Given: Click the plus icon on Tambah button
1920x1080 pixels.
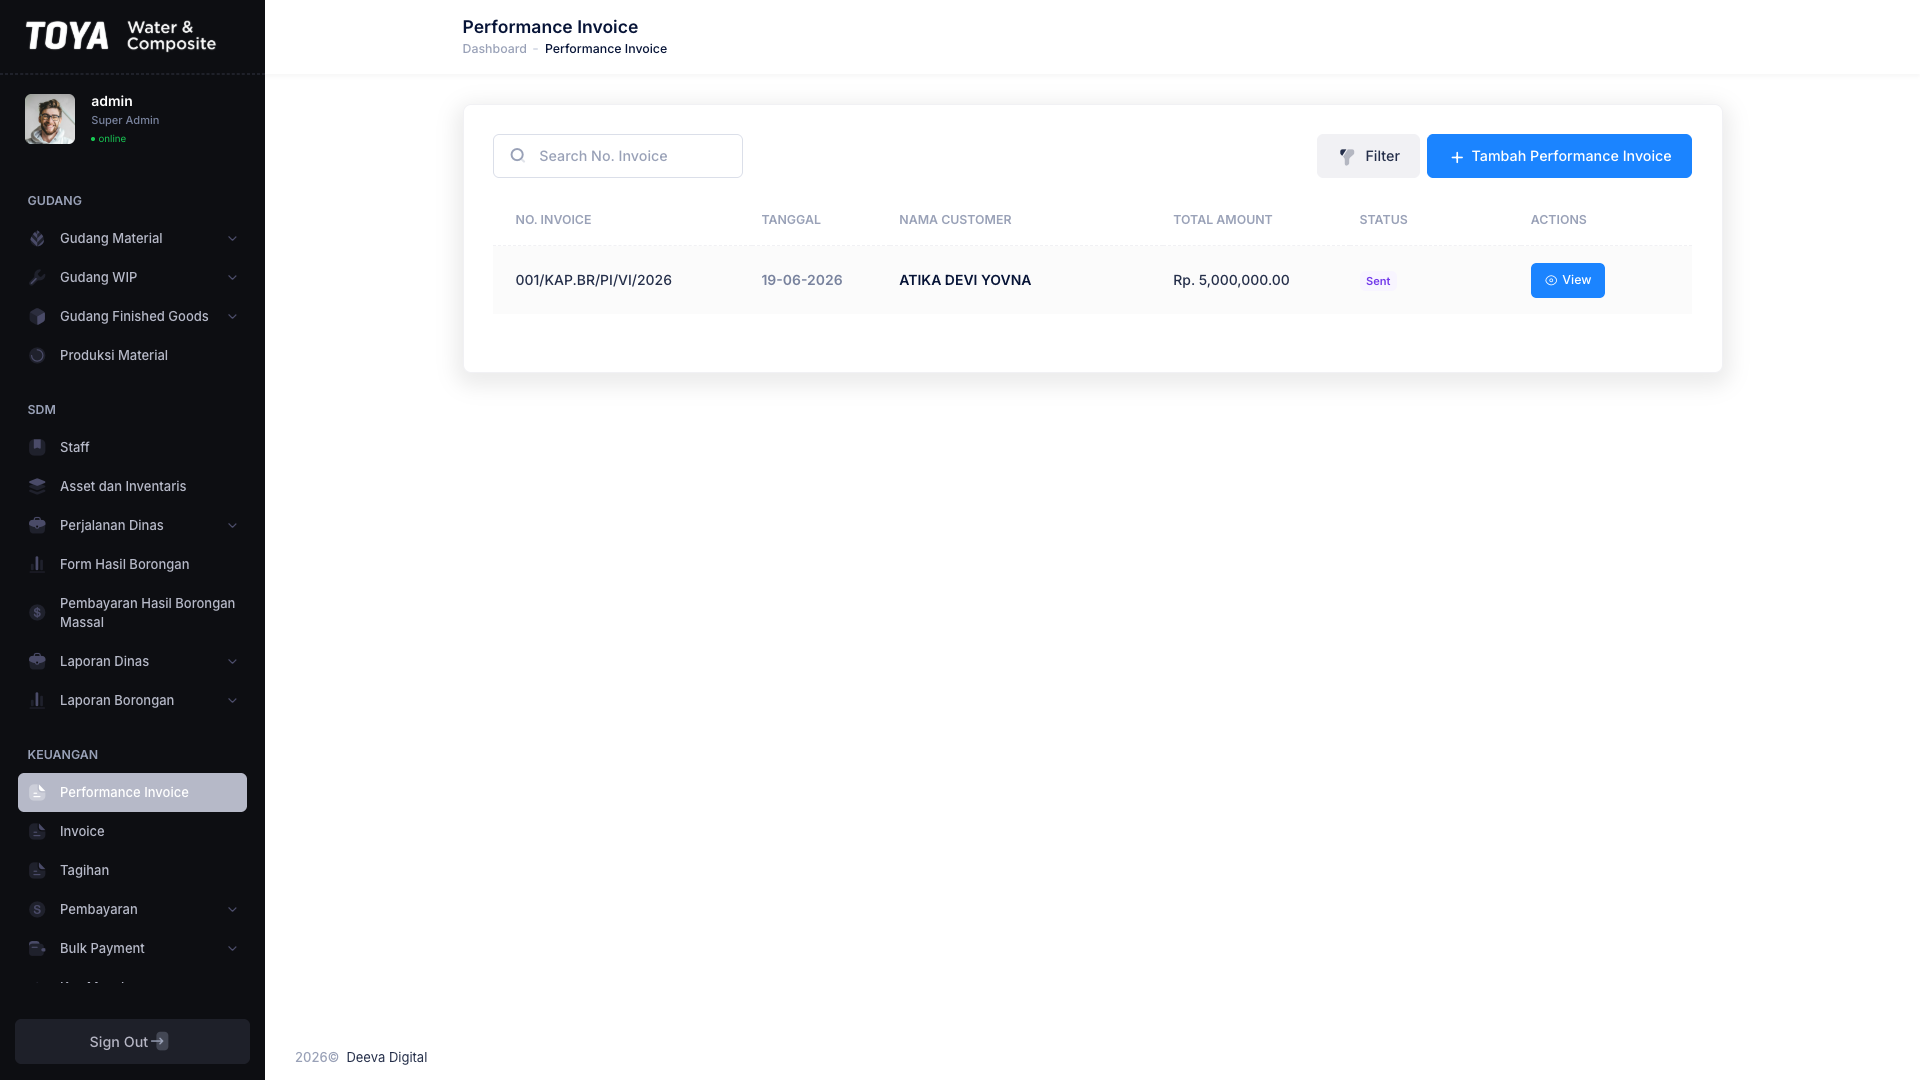Looking at the screenshot, I should [x=1457, y=157].
